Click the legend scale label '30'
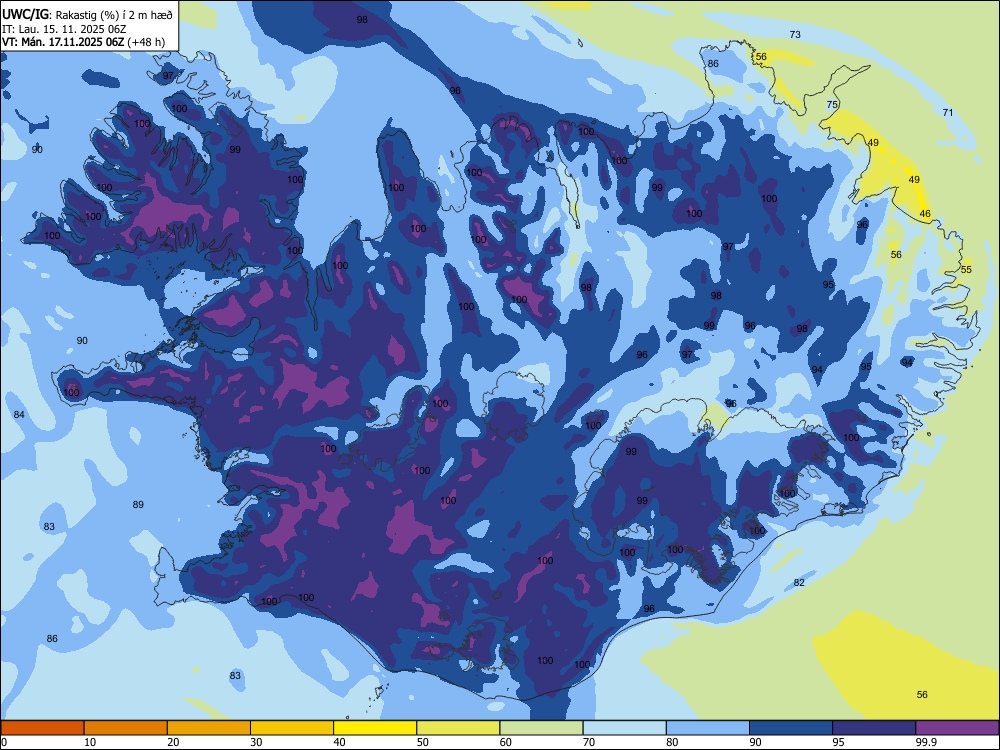This screenshot has height=750, width=1000. (x=256, y=742)
